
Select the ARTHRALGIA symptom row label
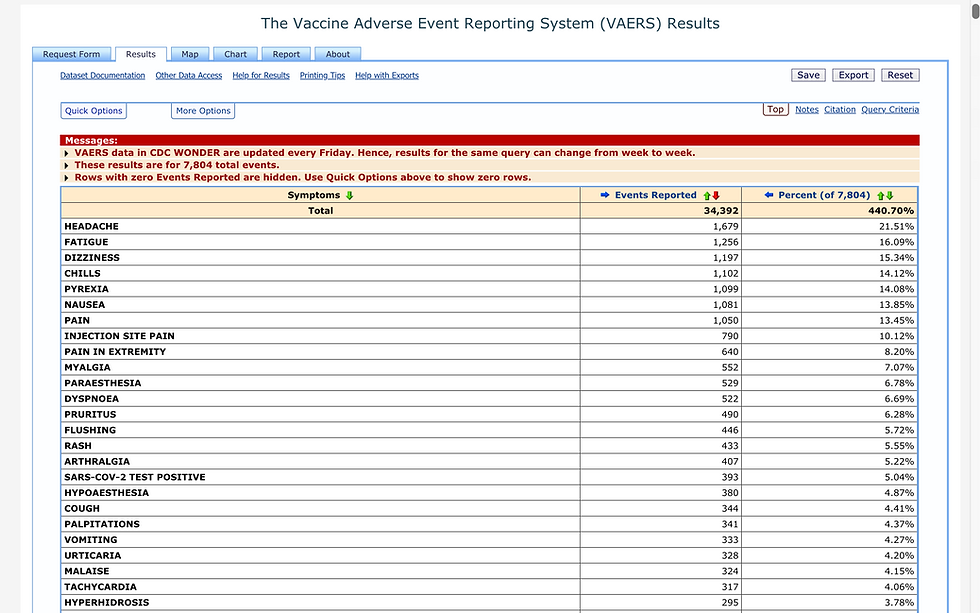pyautogui.click(x=97, y=461)
